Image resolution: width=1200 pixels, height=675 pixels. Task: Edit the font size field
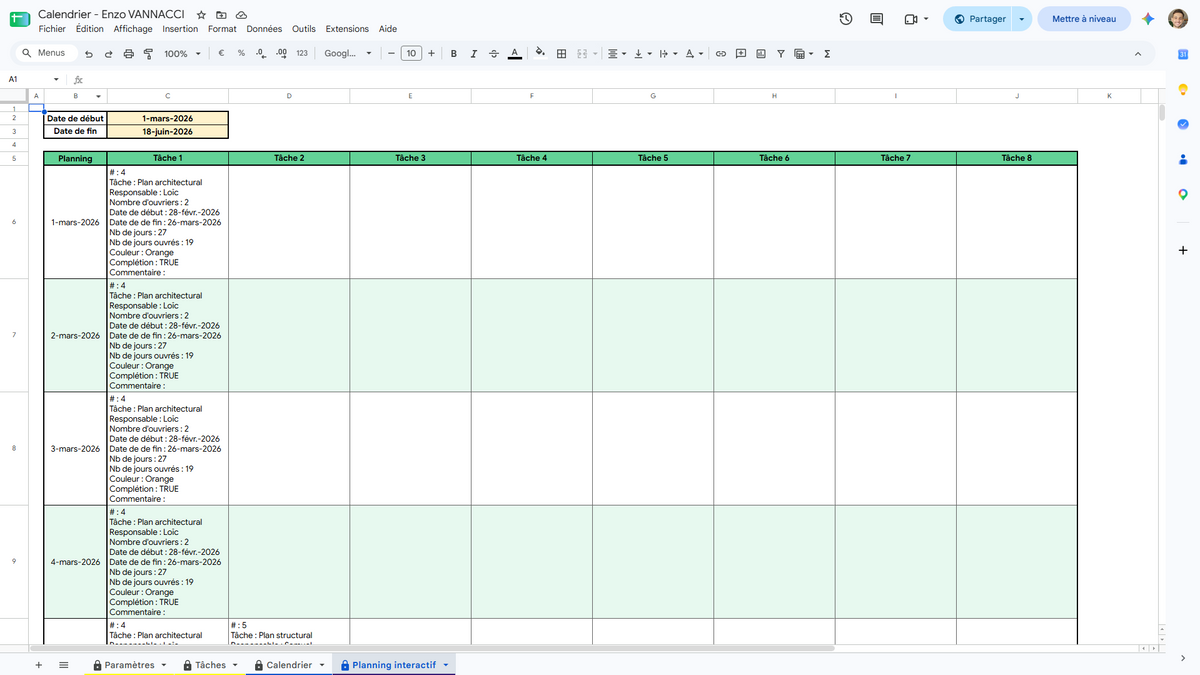[x=411, y=53]
